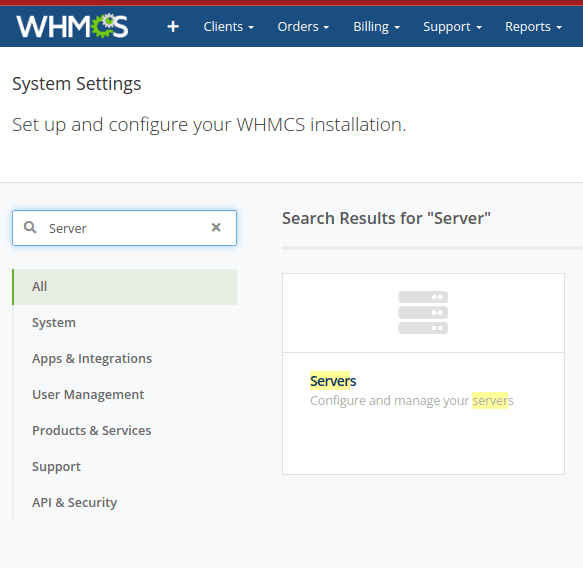This screenshot has height=568, width=583.
Task: Select the All category filter
Action: (x=125, y=287)
